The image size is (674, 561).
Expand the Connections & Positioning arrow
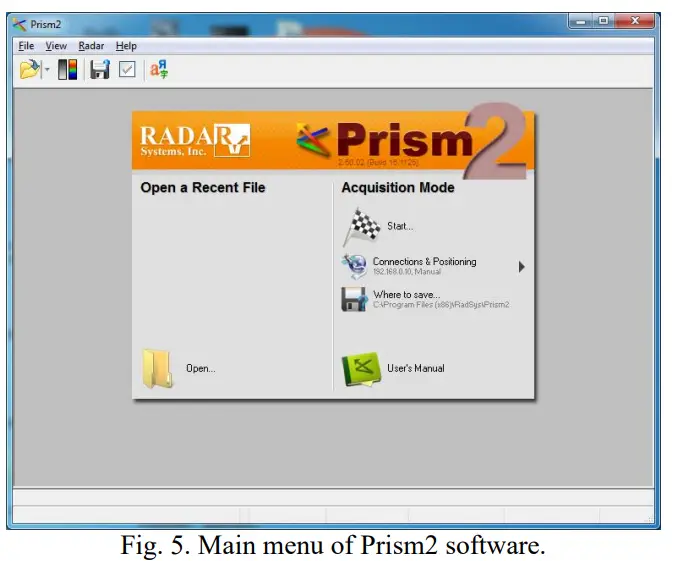coord(521,267)
